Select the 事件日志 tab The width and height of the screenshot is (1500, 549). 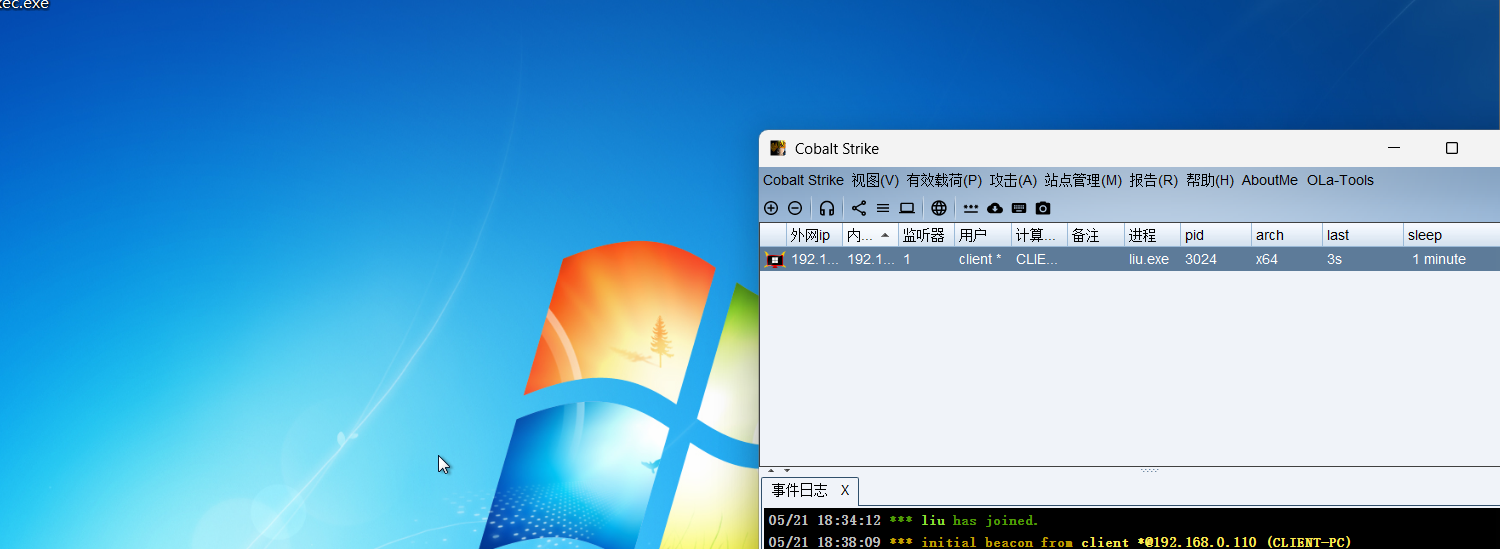click(x=800, y=491)
